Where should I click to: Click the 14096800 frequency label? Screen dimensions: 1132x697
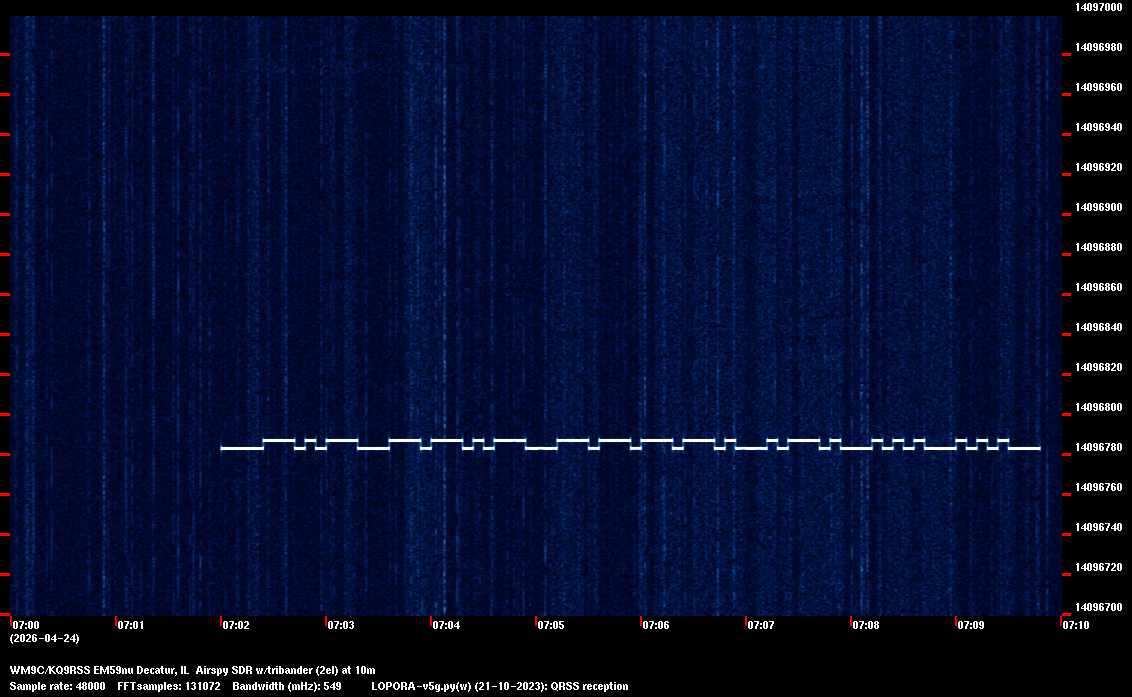(x=1097, y=407)
